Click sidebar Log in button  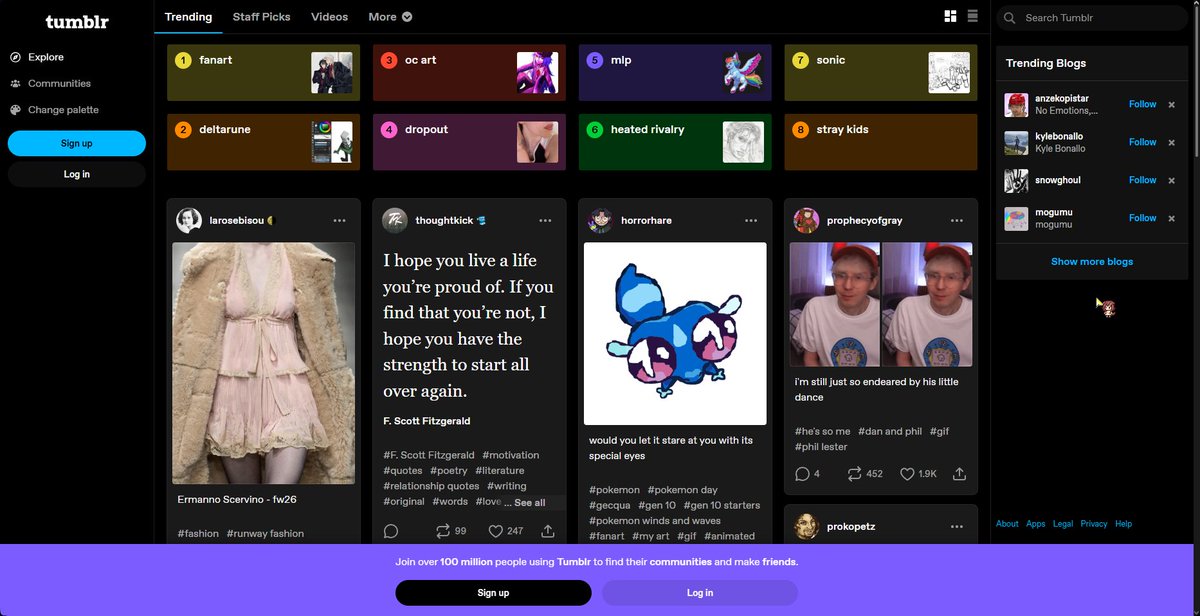click(x=77, y=174)
